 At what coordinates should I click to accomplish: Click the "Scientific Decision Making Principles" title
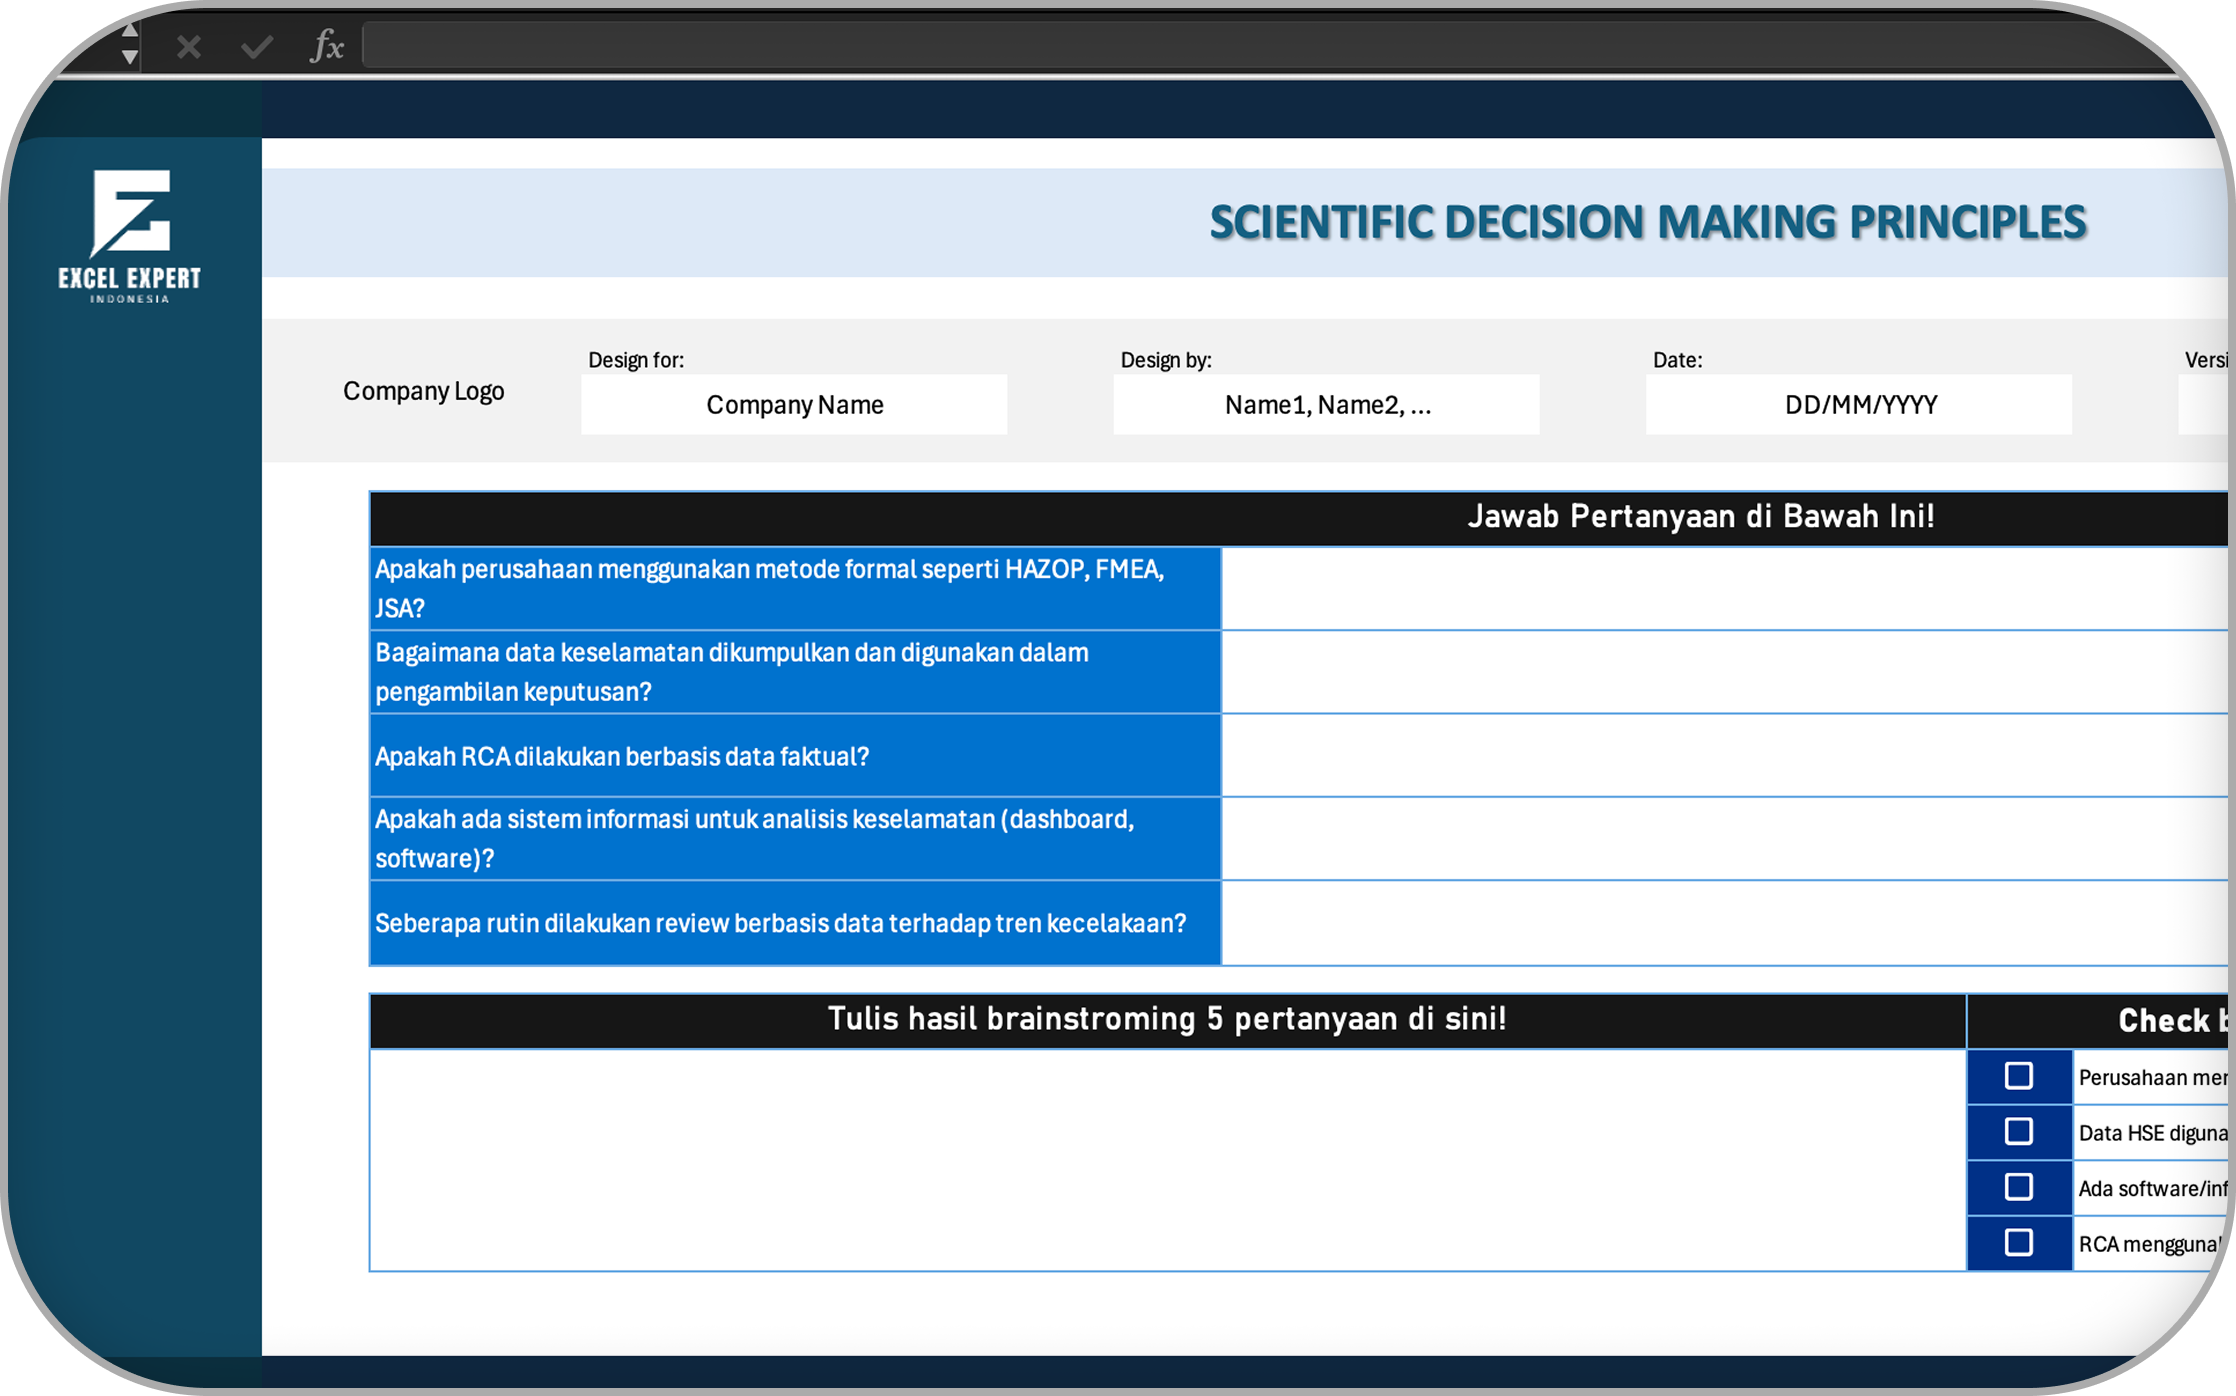1647,222
